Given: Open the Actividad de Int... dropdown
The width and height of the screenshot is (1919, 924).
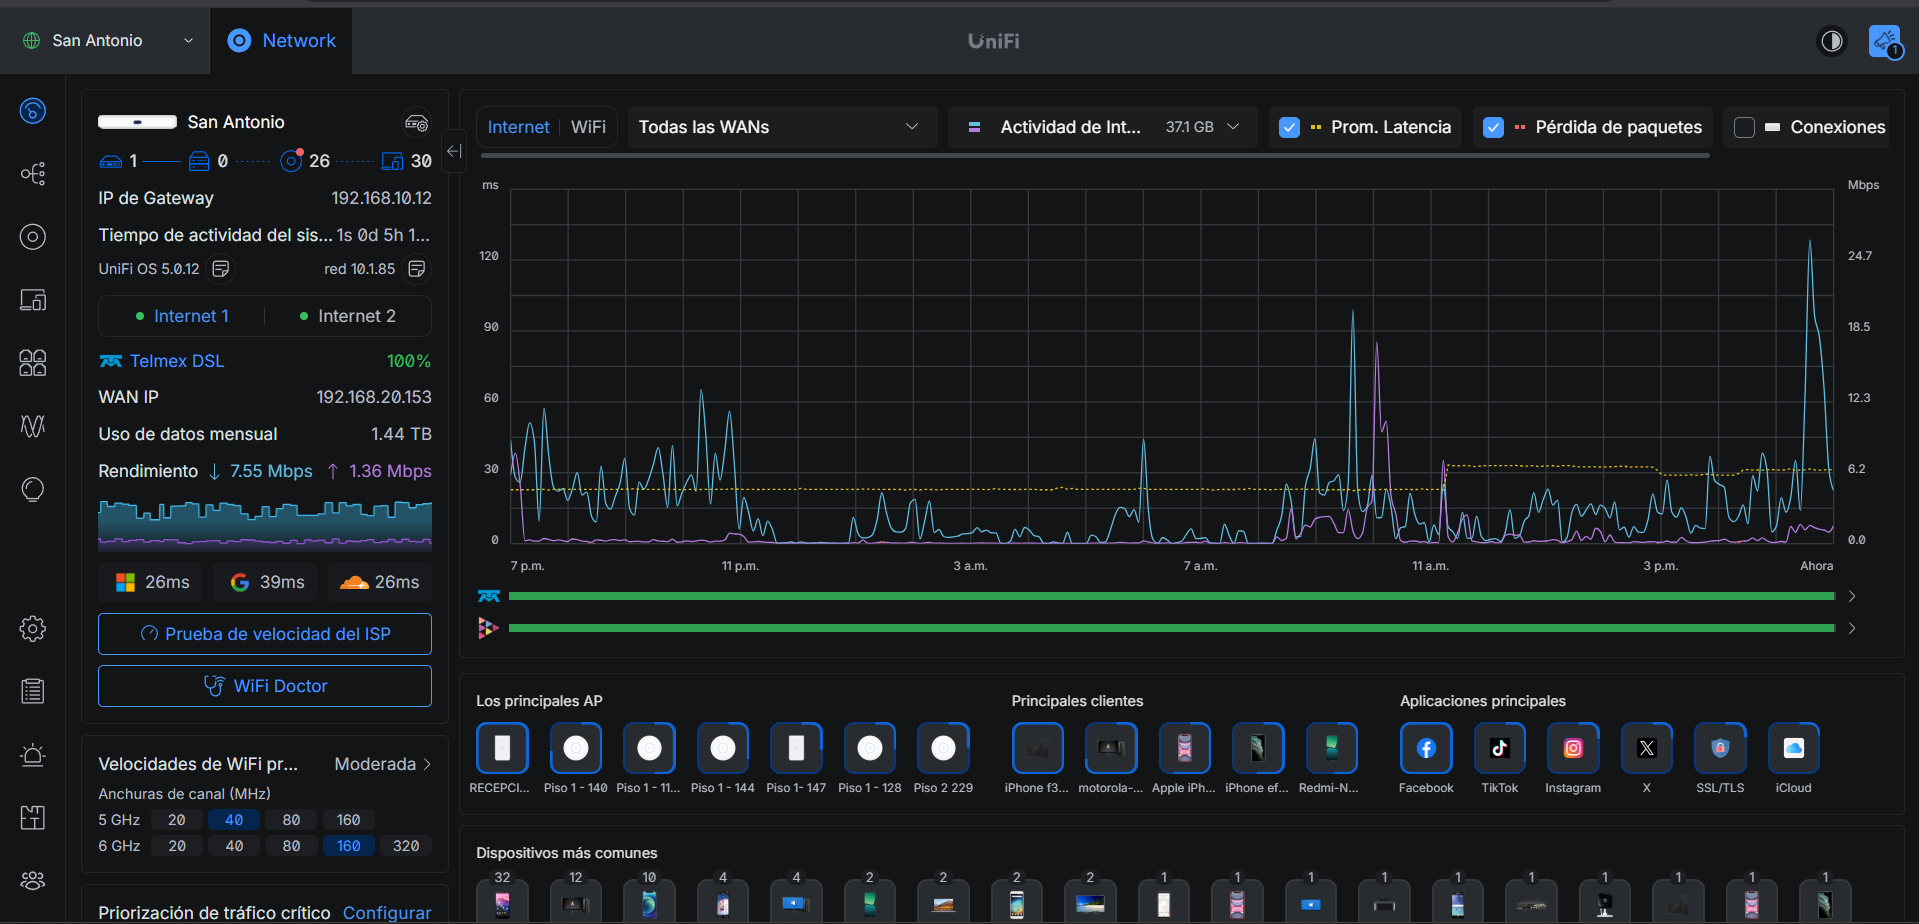Looking at the screenshot, I should tap(1103, 127).
